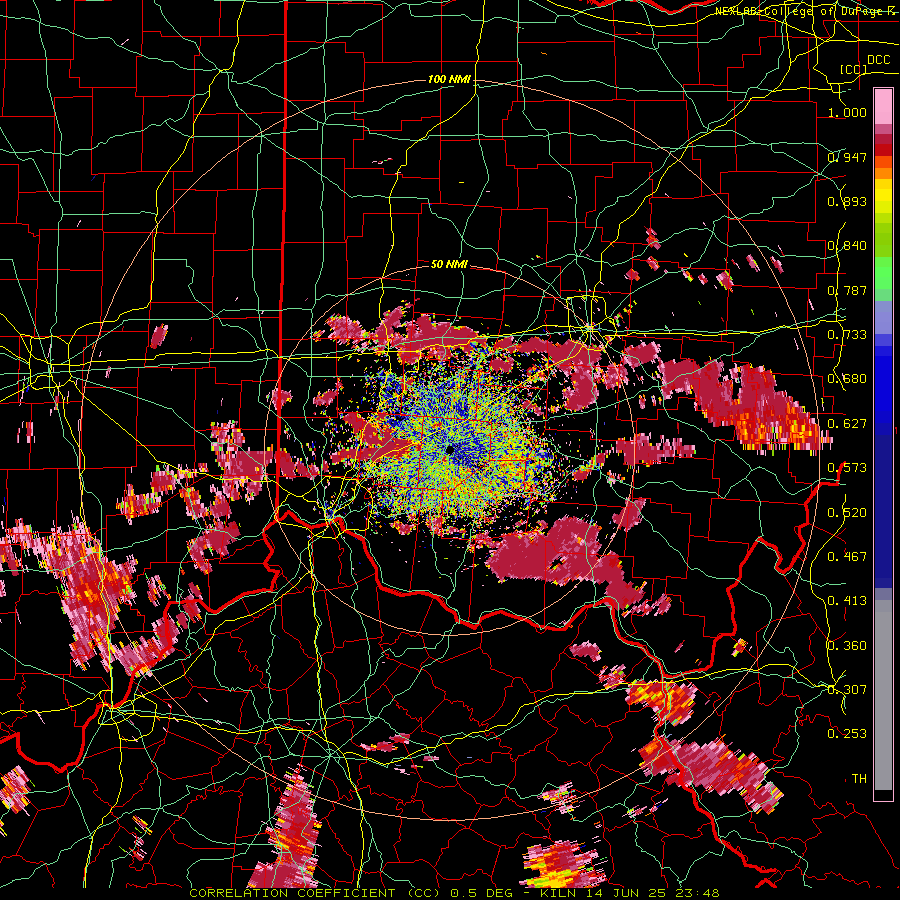The width and height of the screenshot is (900, 900).
Task: Click the CORRELATION COEFFICIENT (CC) caption text
Action: pyautogui.click(x=317, y=893)
